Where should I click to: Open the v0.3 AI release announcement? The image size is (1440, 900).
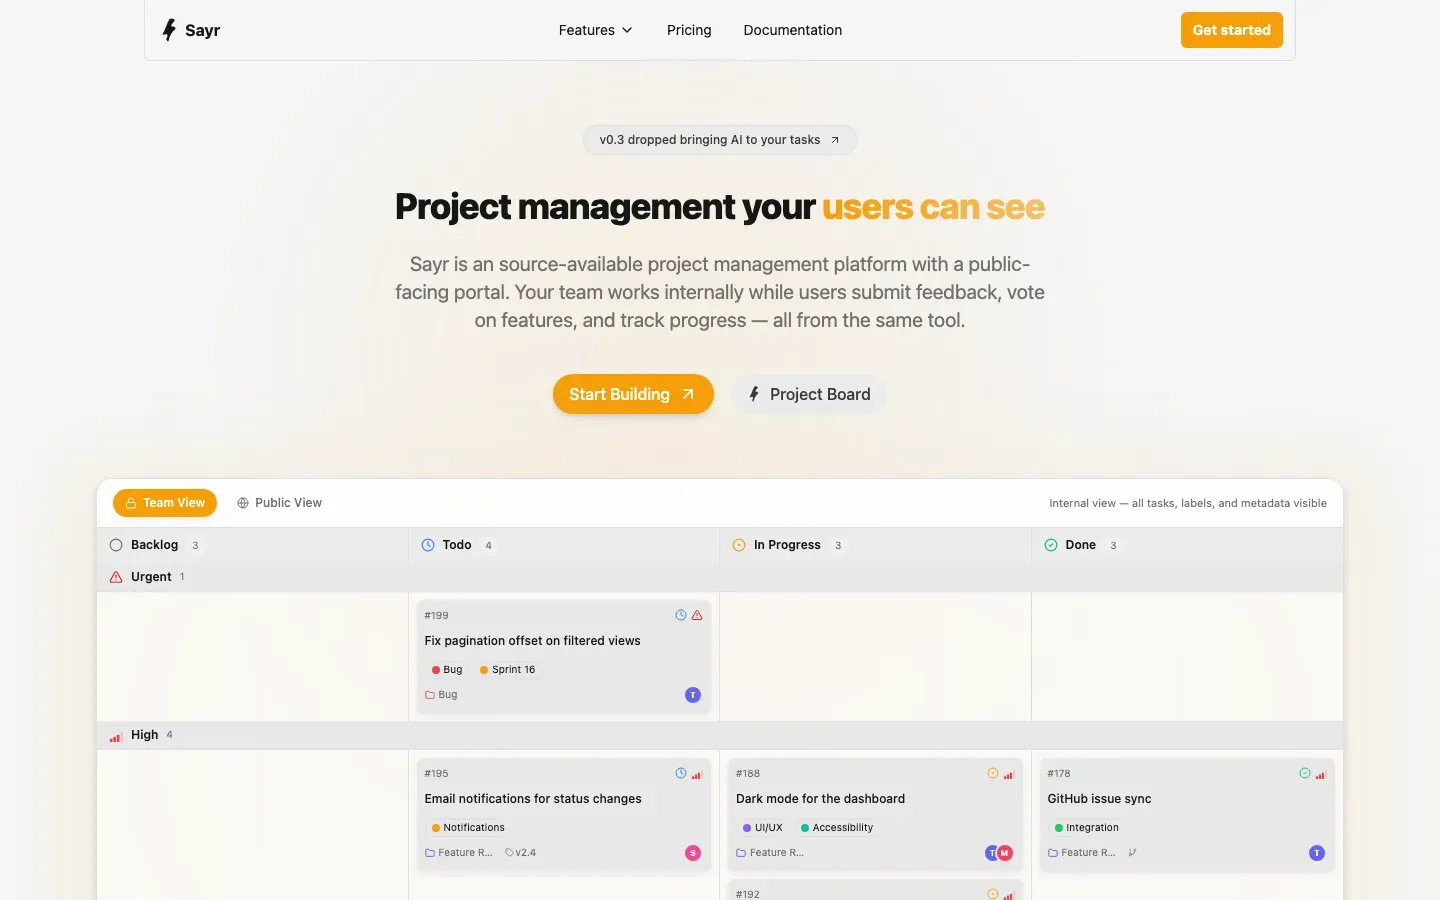(x=720, y=140)
